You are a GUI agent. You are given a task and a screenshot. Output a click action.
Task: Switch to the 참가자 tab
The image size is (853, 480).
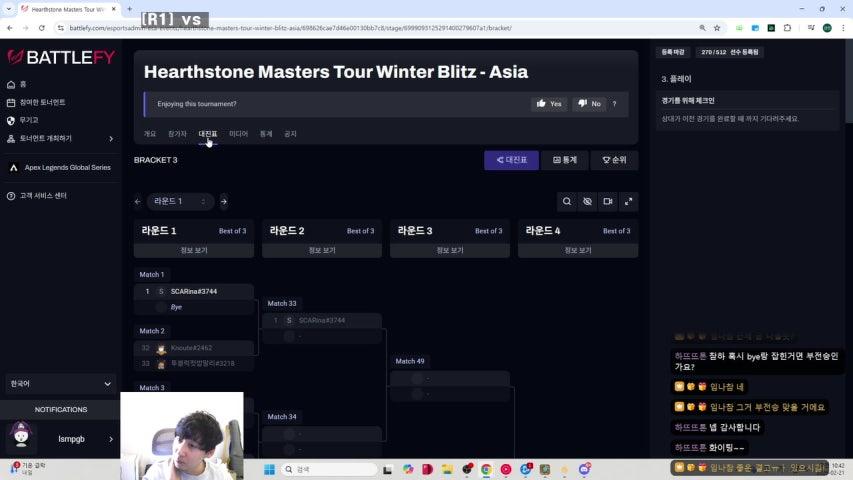pyautogui.click(x=177, y=134)
